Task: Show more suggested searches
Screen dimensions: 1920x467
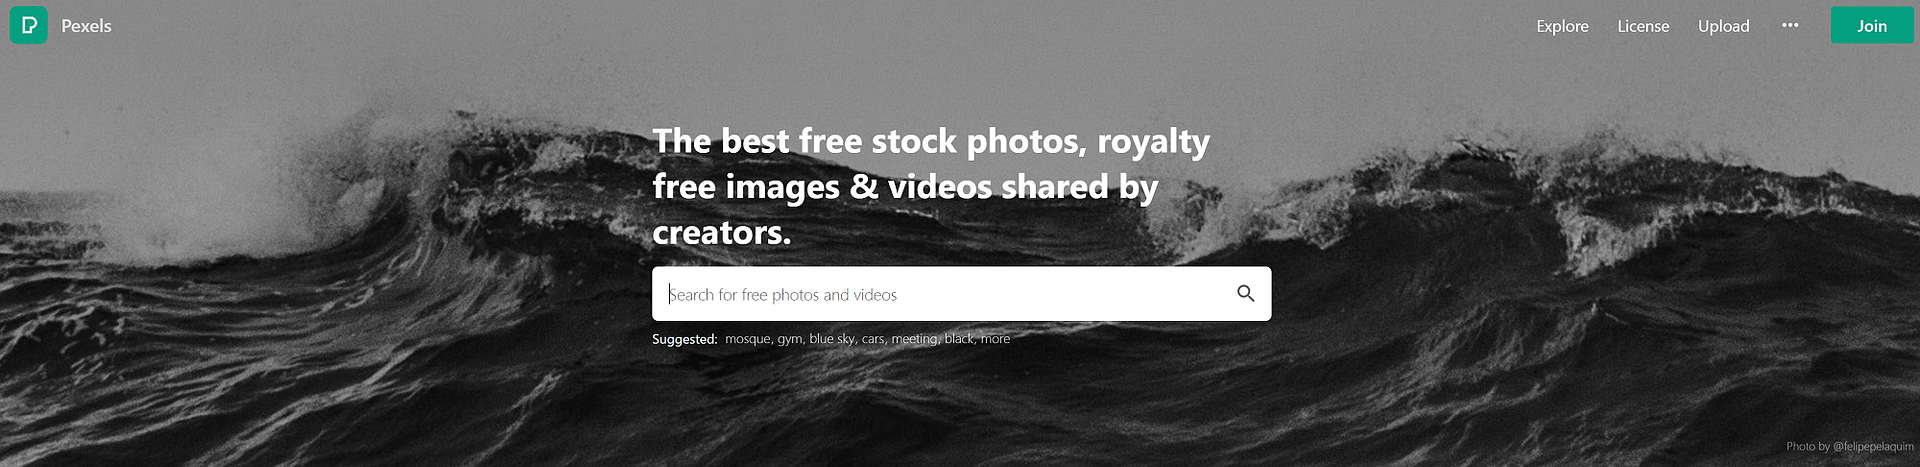Action: point(995,339)
